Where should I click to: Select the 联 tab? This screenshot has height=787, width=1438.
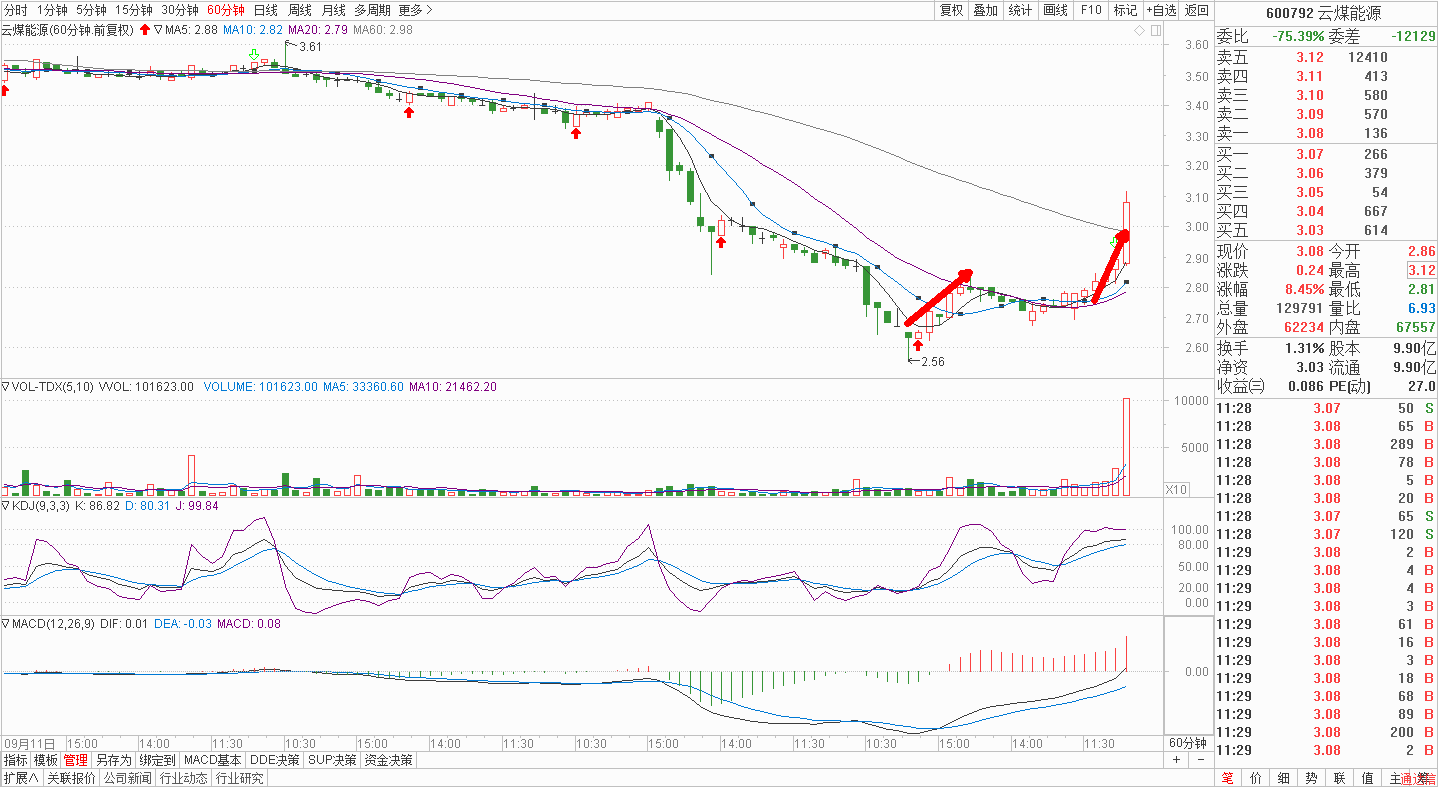click(x=1340, y=778)
